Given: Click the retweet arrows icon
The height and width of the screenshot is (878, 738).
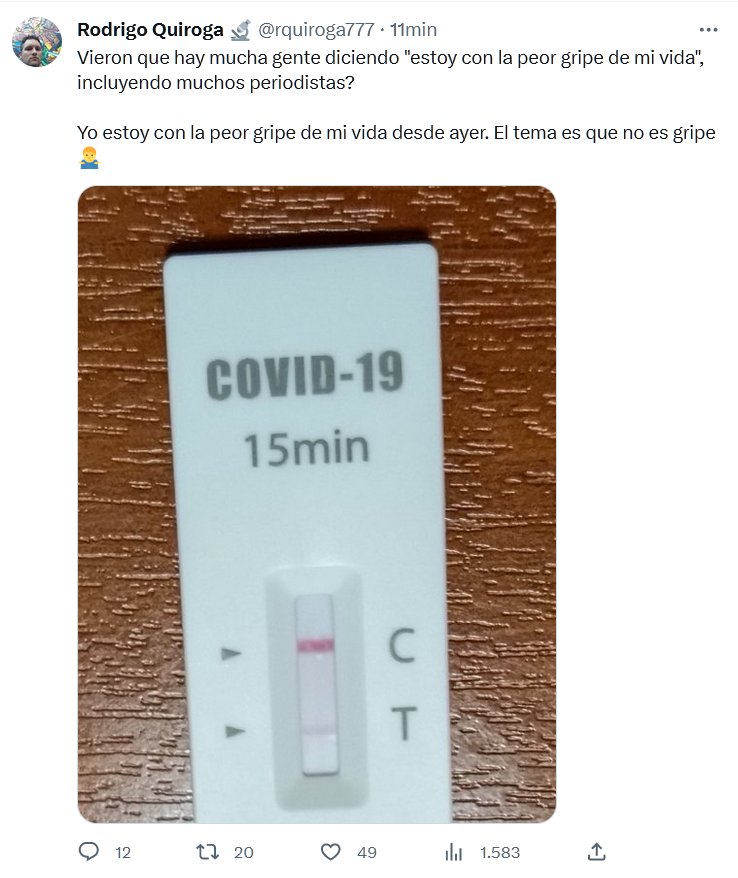Looking at the screenshot, I should pyautogui.click(x=207, y=852).
